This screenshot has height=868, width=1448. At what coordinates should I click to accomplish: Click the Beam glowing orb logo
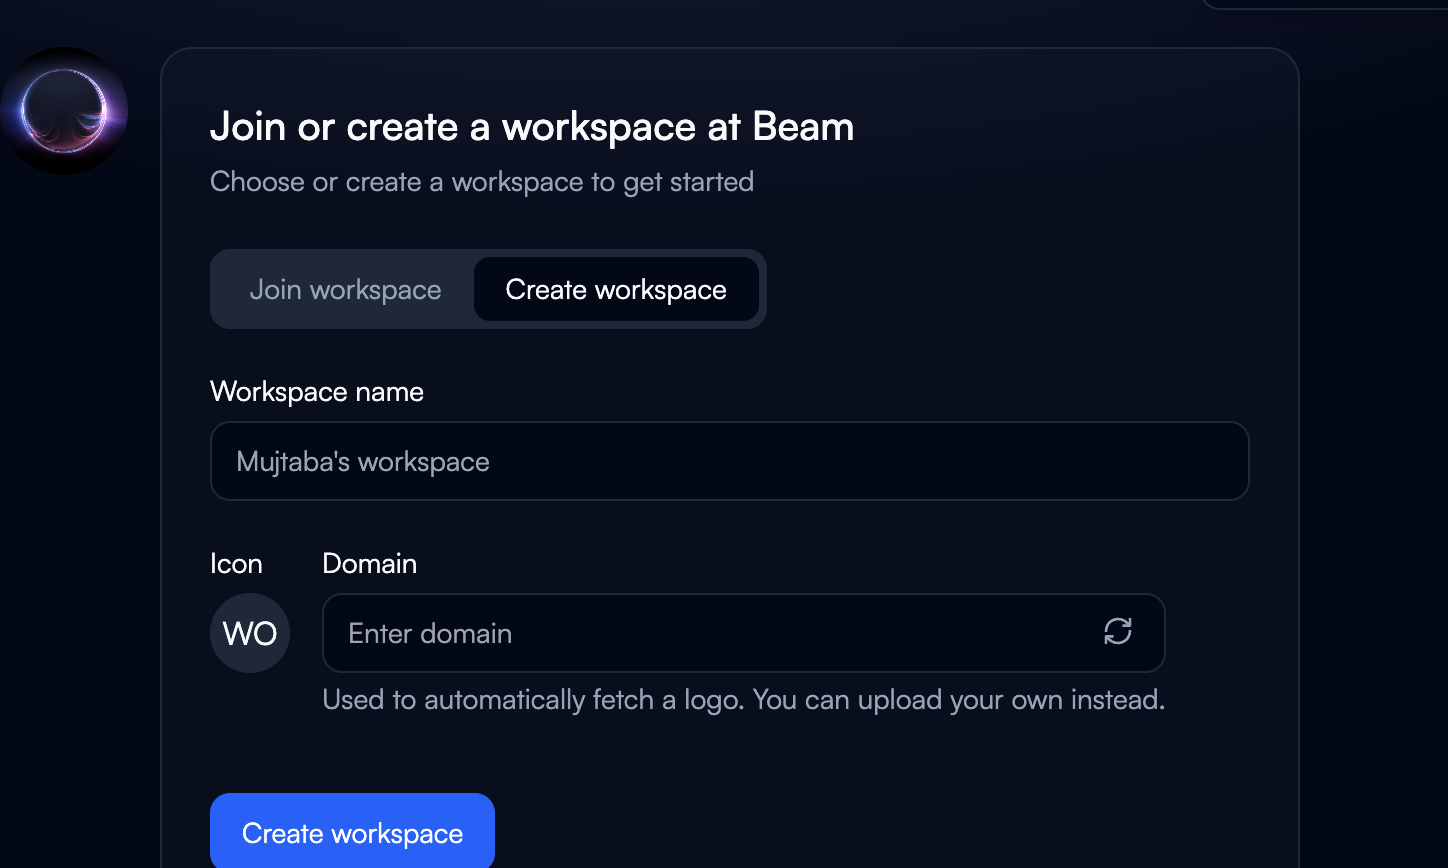(64, 111)
